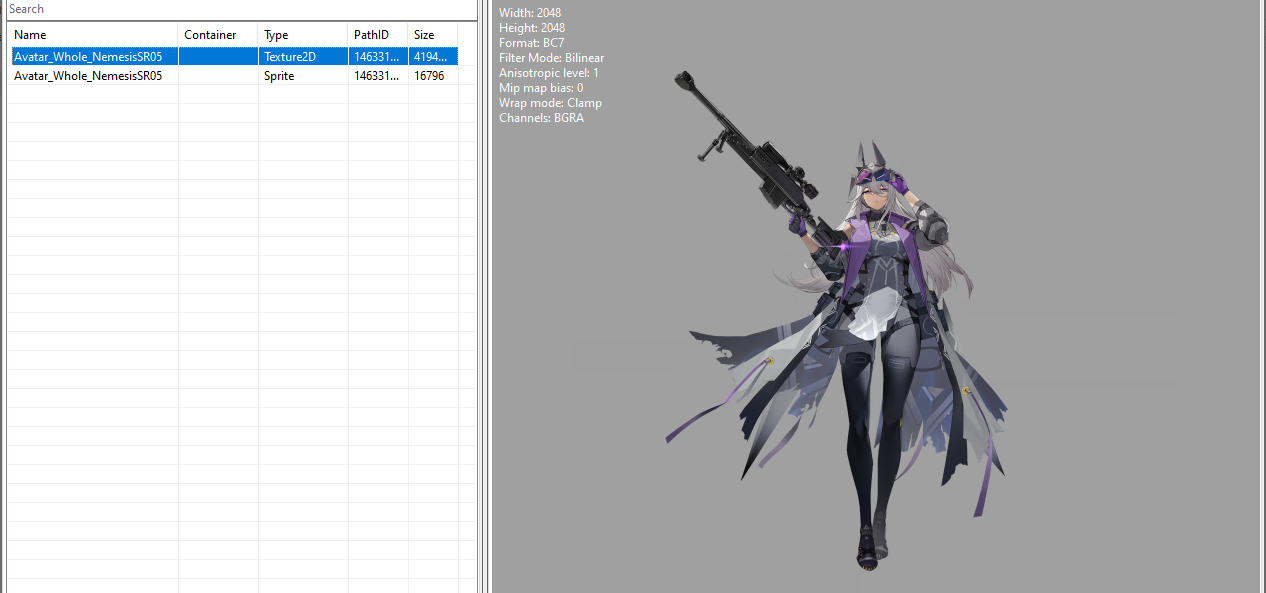Click the character preview image
This screenshot has width=1266, height=593.
838,320
